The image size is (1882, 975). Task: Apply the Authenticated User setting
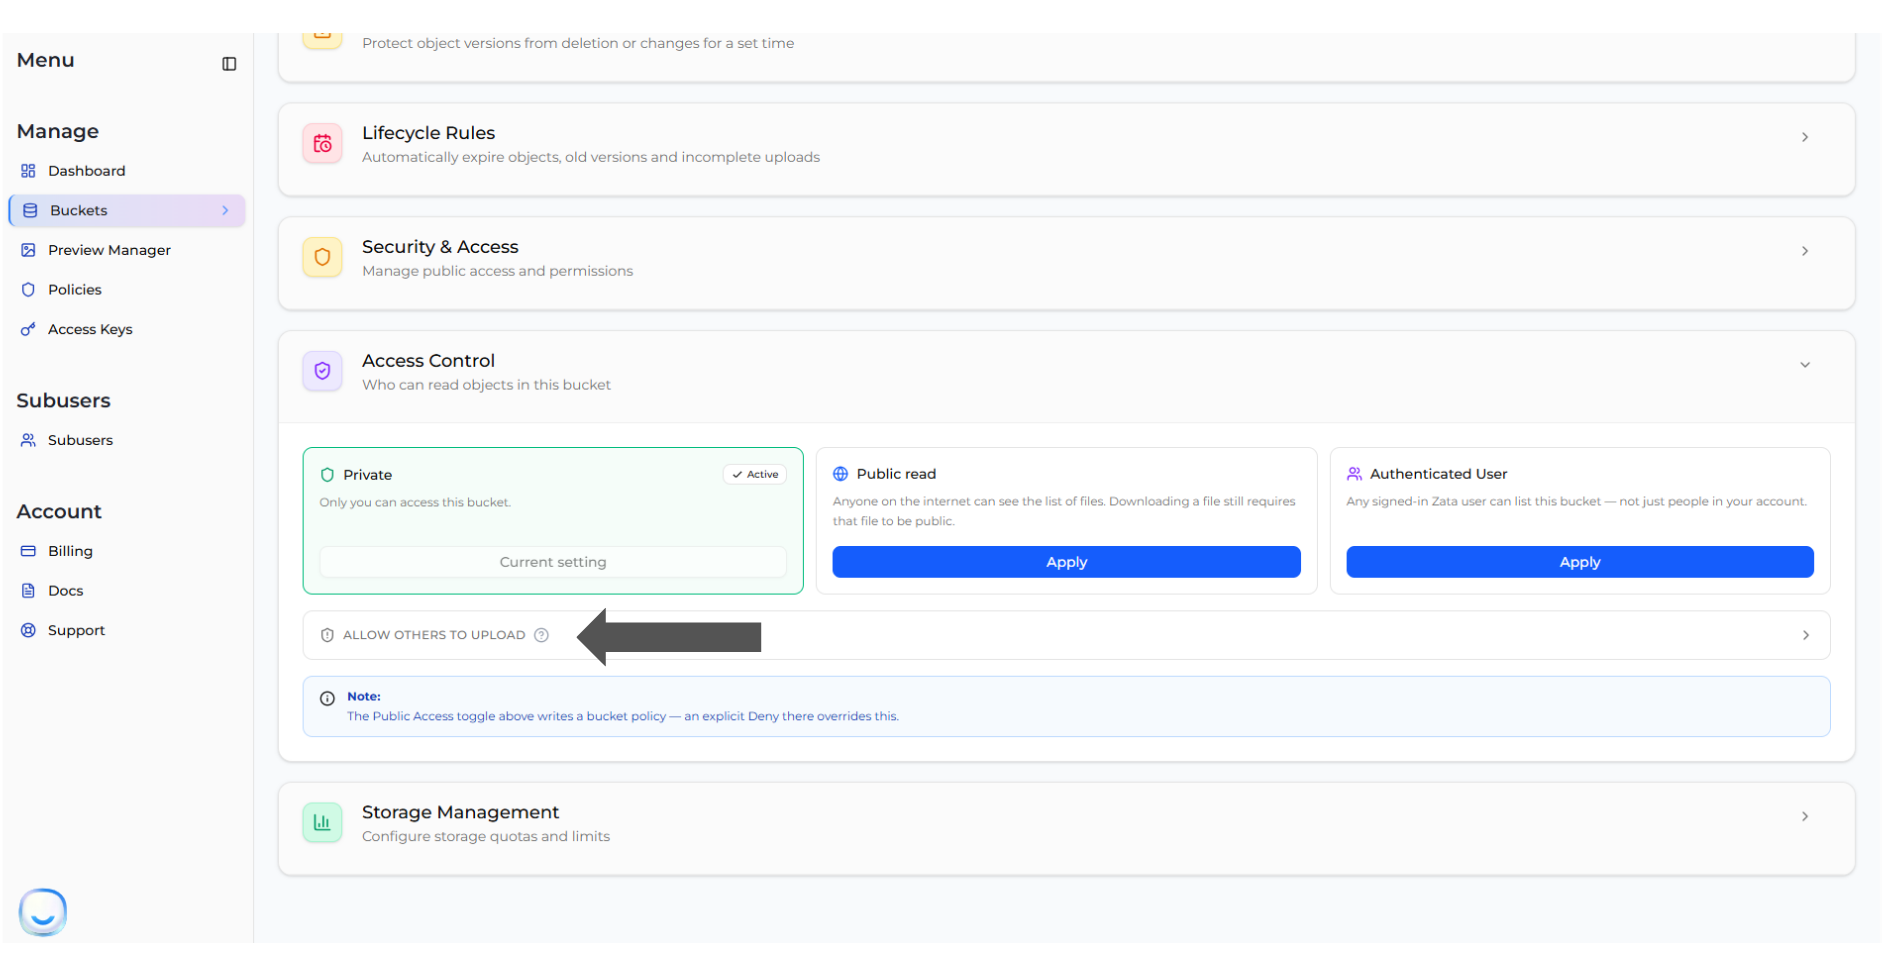tap(1580, 562)
